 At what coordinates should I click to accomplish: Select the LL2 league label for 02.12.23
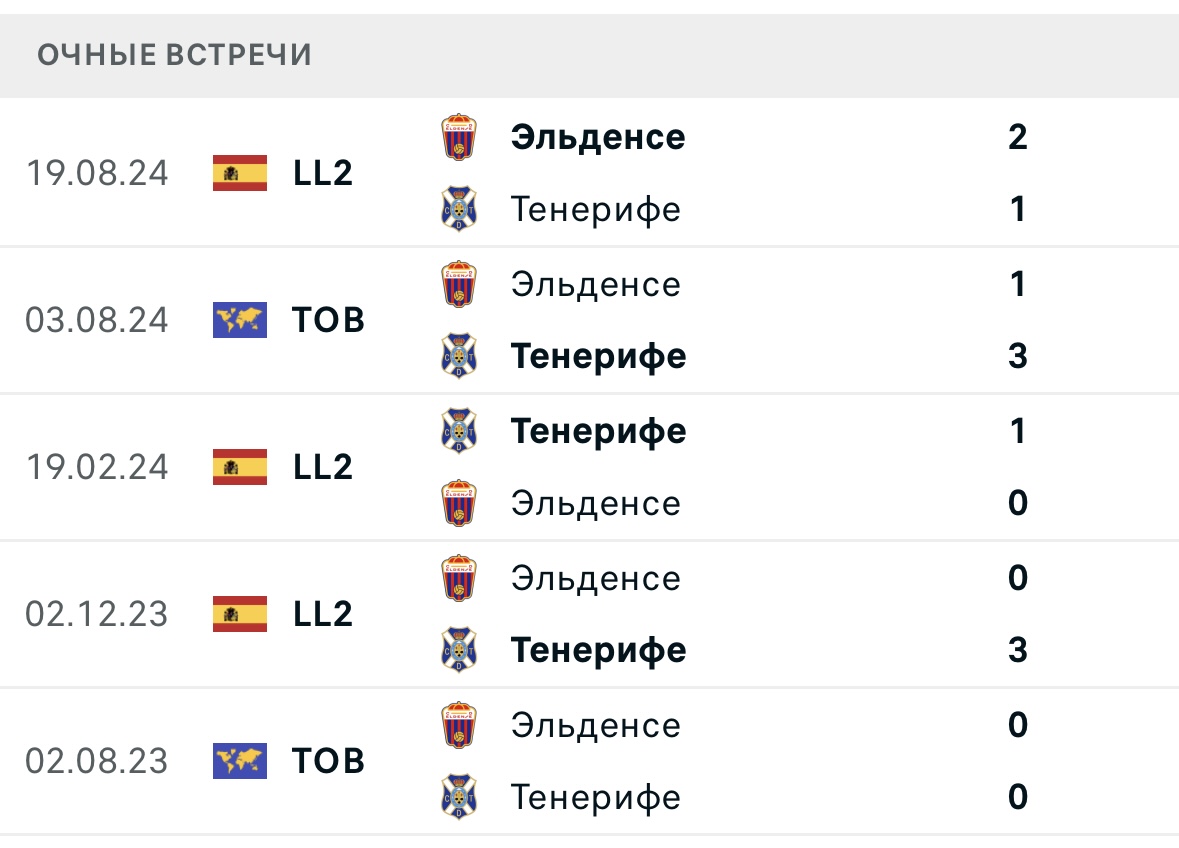tap(323, 614)
